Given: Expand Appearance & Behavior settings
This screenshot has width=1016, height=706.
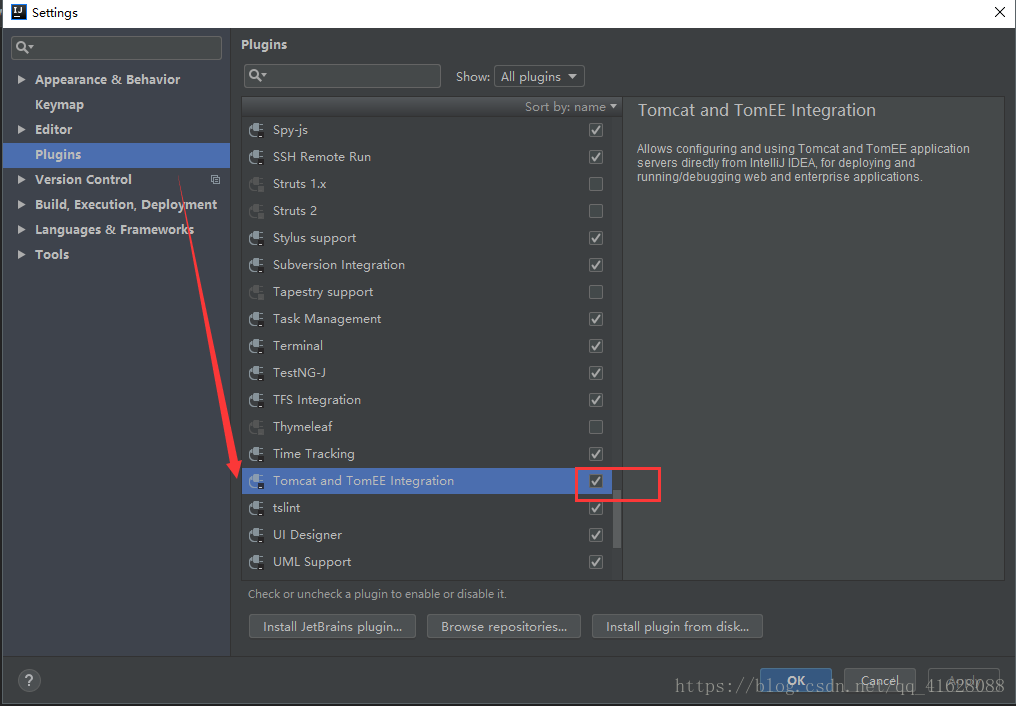Looking at the screenshot, I should pyautogui.click(x=21, y=80).
